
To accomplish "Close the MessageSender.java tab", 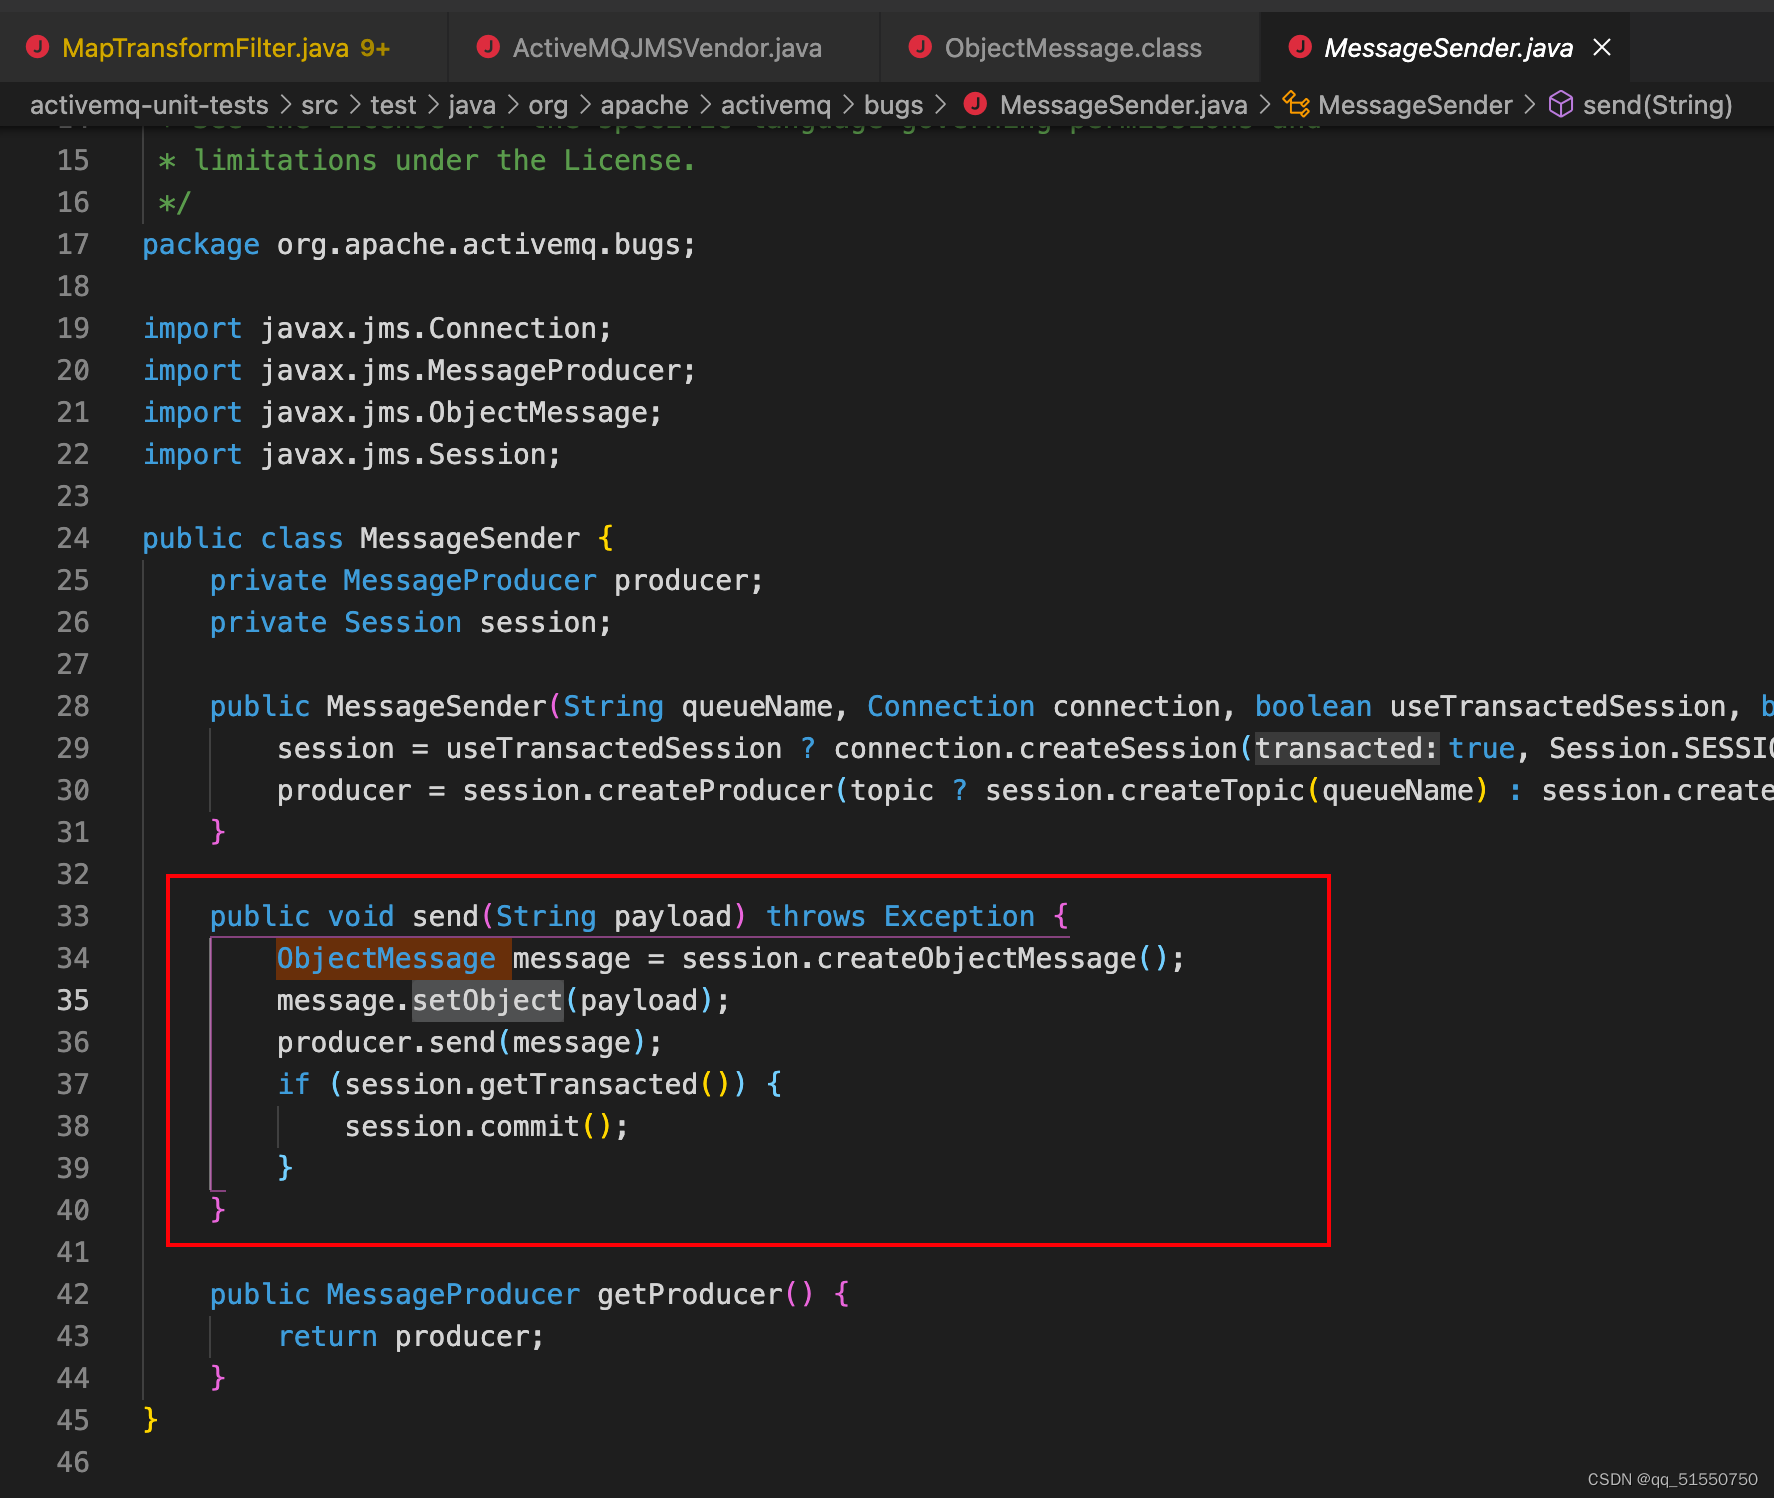I will [1602, 46].
